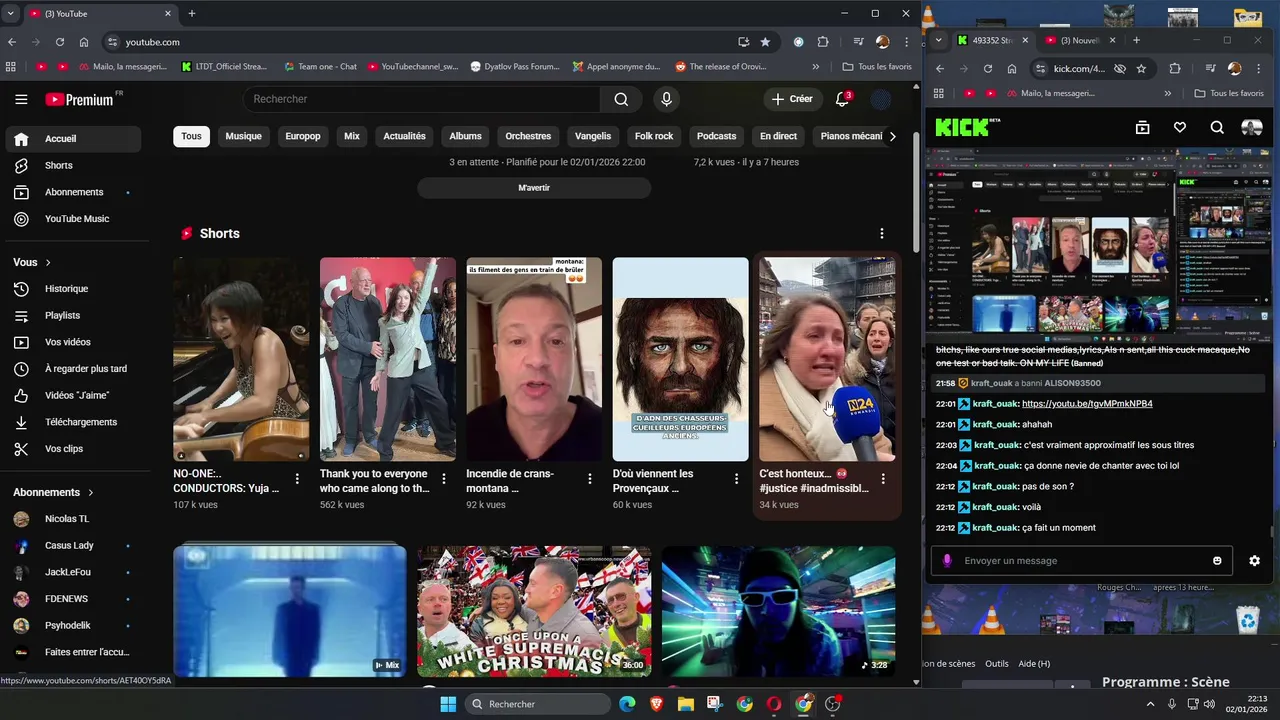Show hidden bookmarks in Kick window

(1167, 93)
